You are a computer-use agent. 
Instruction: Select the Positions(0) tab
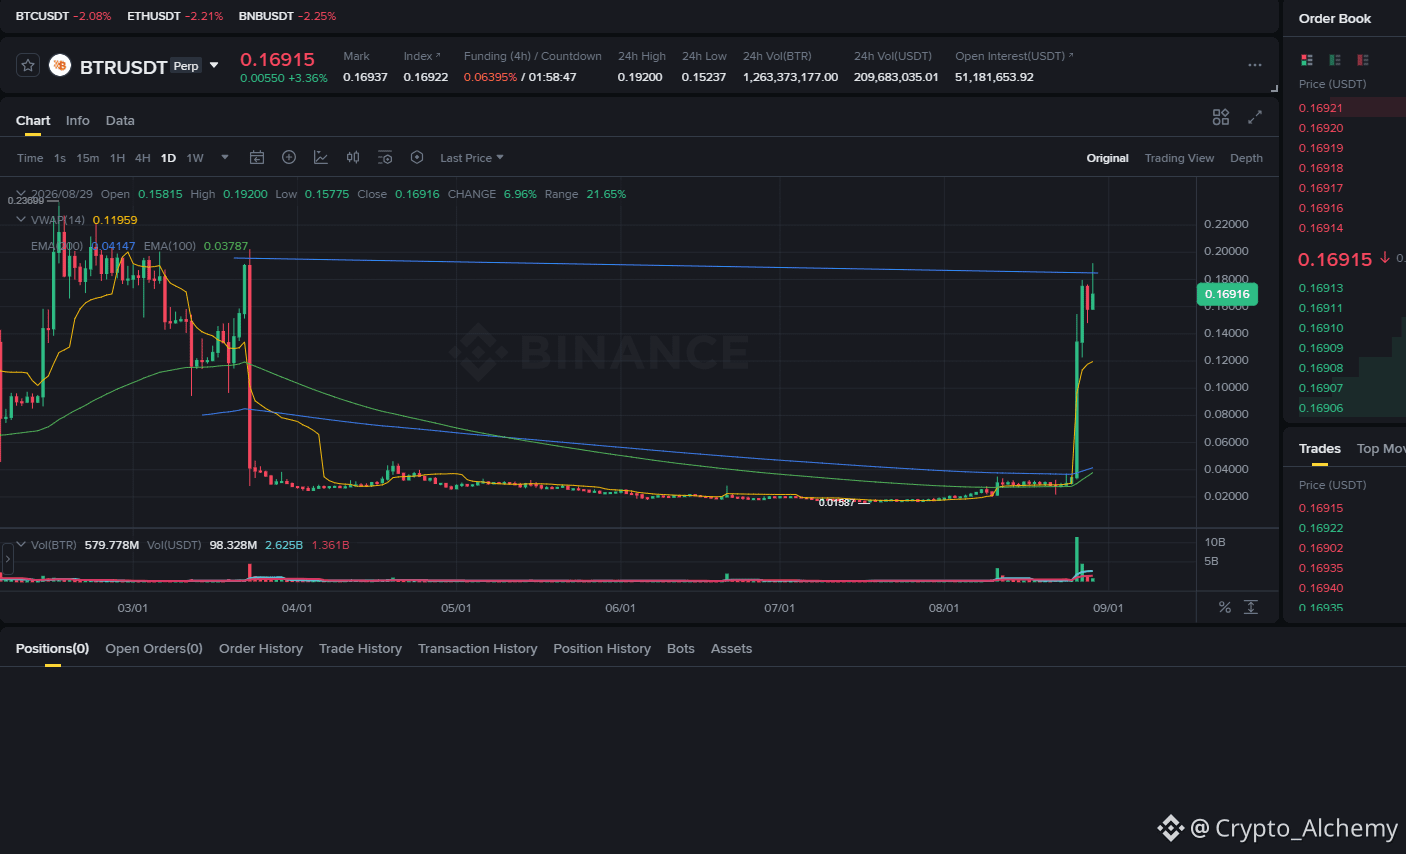tap(52, 648)
